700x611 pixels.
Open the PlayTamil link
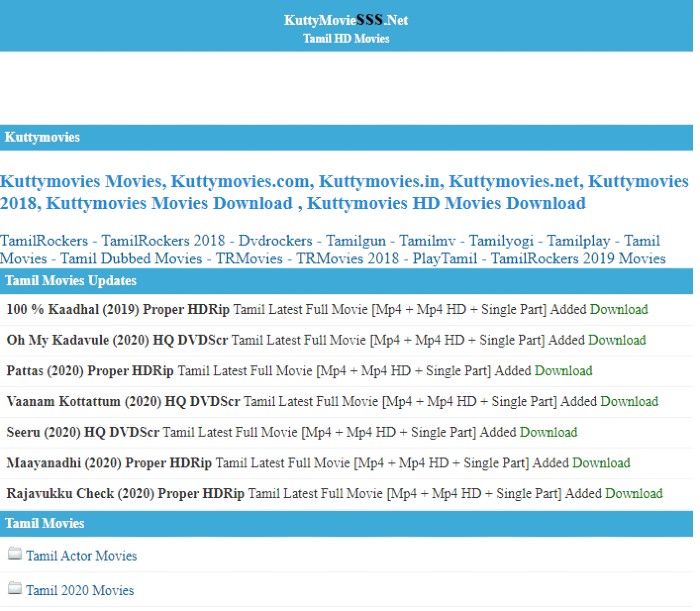pos(445,258)
